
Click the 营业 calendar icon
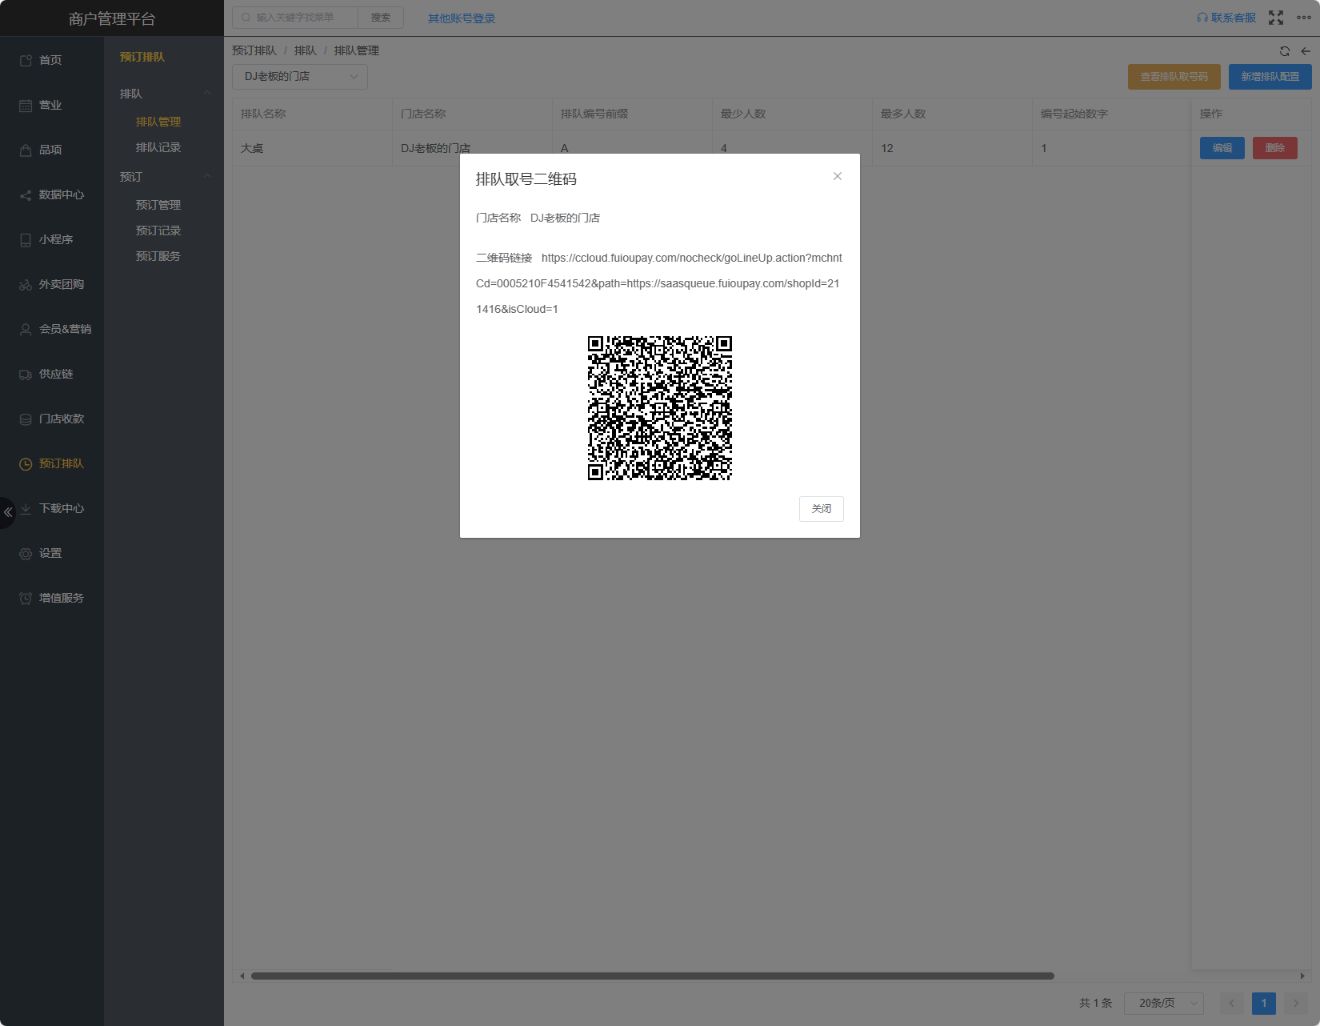tap(26, 106)
